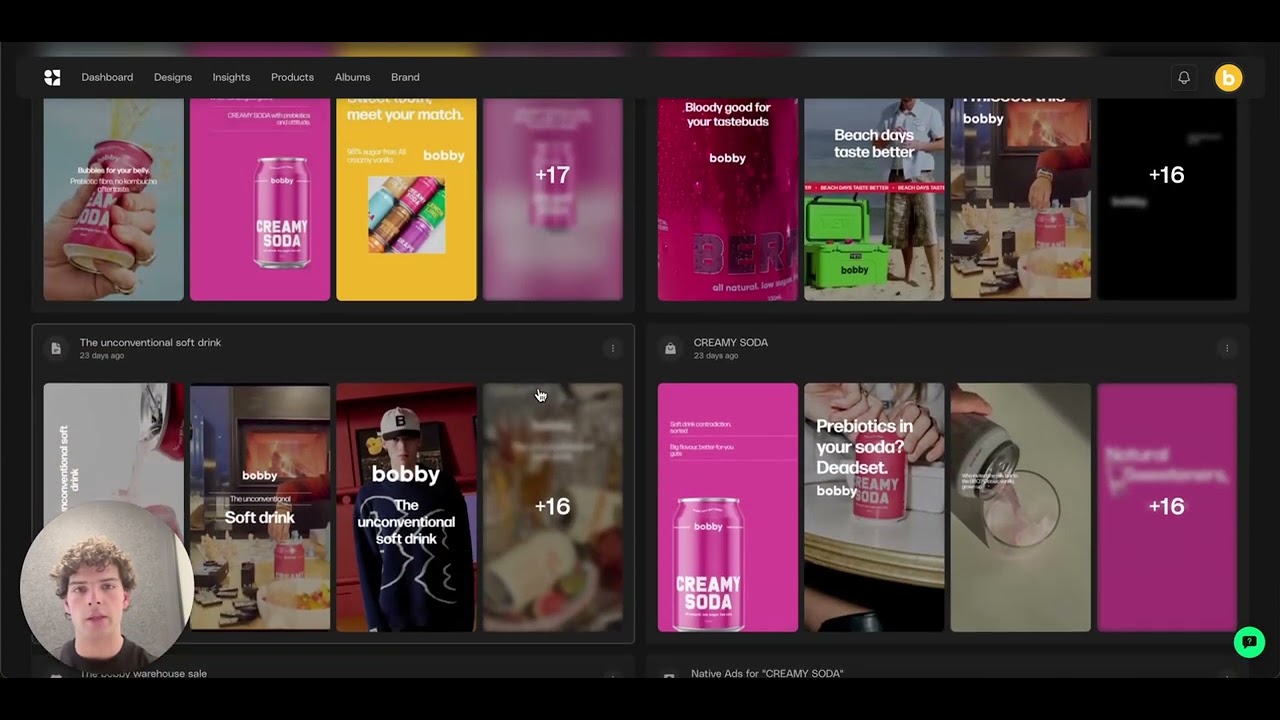Show the black +16 tile in top-right album

click(1167, 199)
